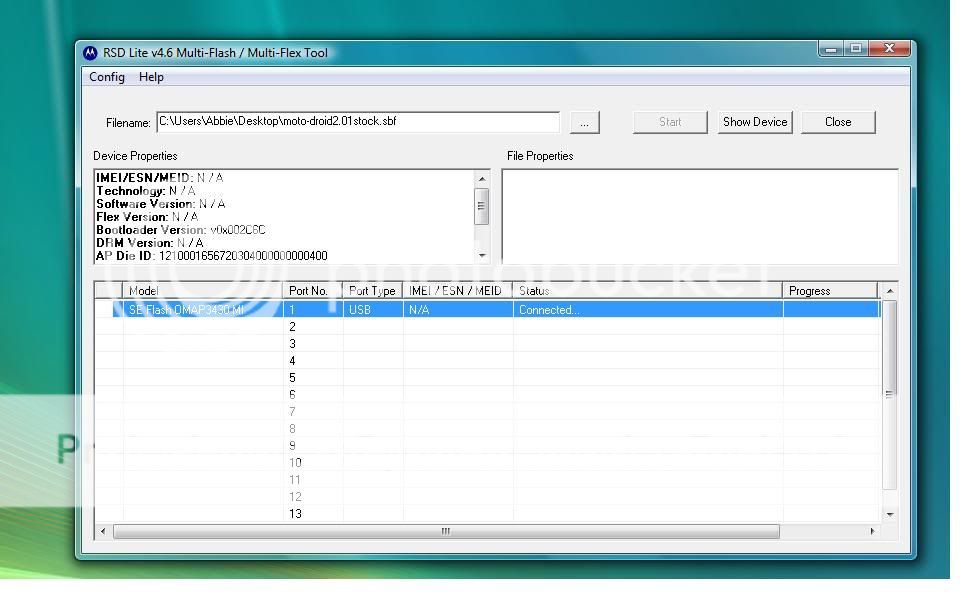
Task: Select port number 4 row
Action: click(x=488, y=361)
